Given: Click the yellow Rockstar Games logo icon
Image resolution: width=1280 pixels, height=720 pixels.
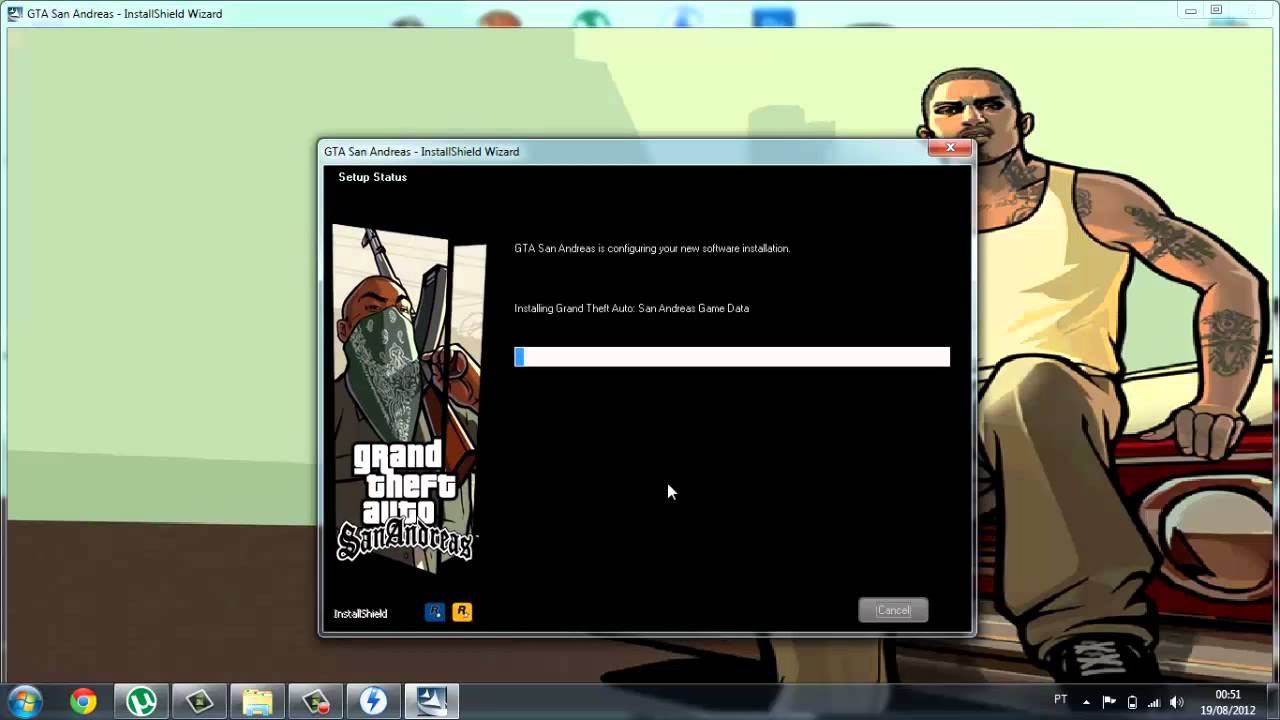Looking at the screenshot, I should click(x=462, y=611).
